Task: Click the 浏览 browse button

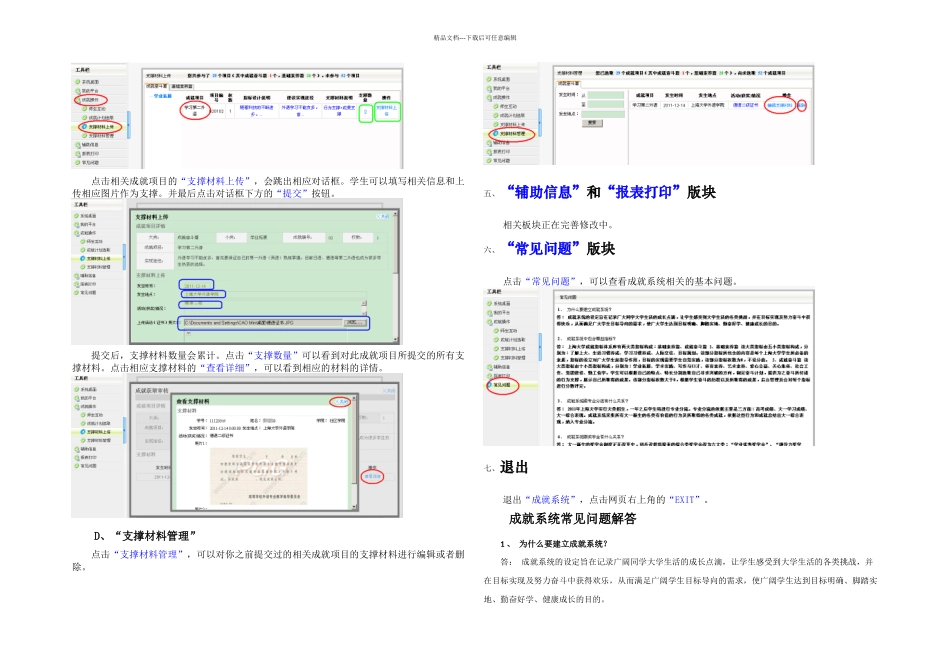Action: pyautogui.click(x=355, y=322)
